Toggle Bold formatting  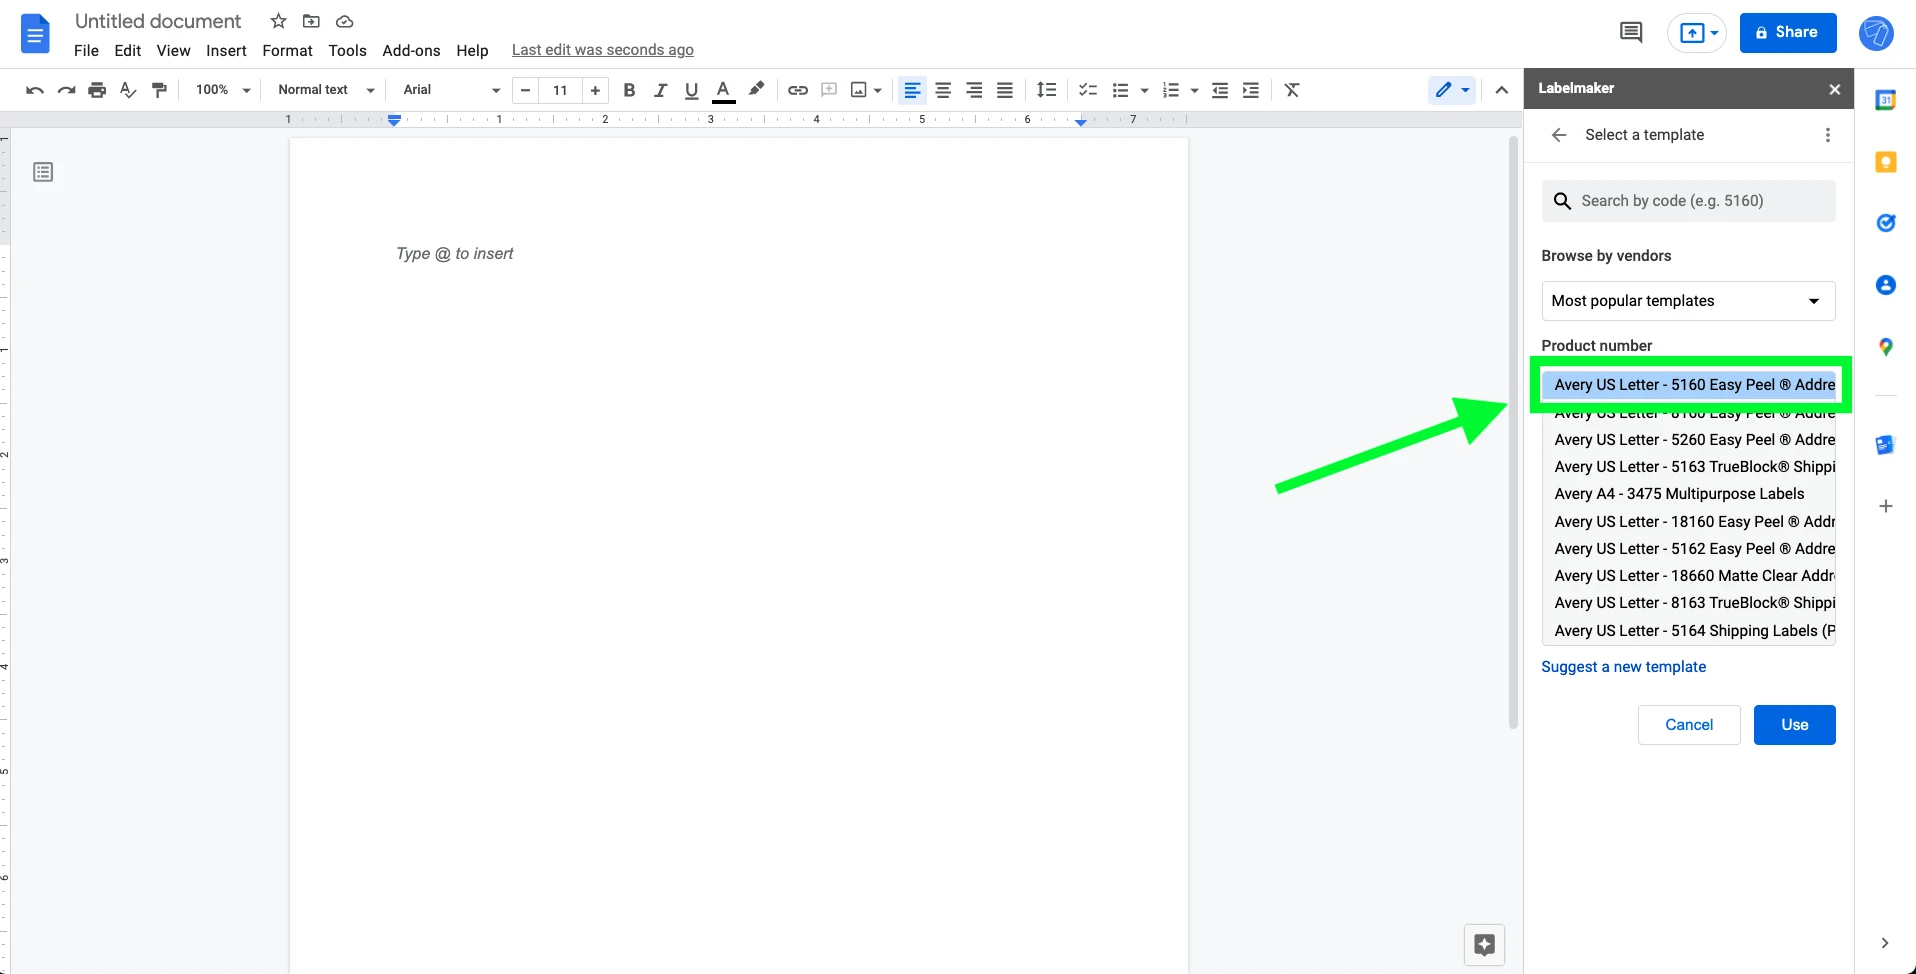[629, 90]
